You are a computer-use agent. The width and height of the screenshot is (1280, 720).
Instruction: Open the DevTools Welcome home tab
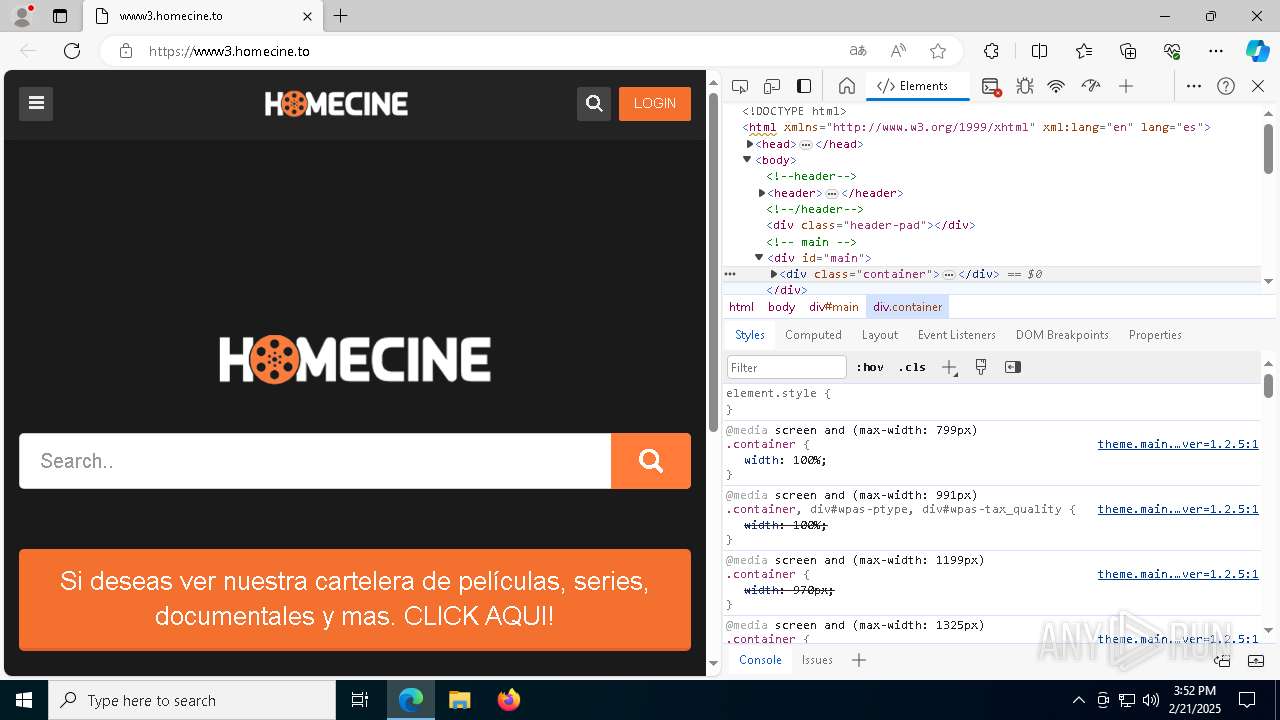847,86
